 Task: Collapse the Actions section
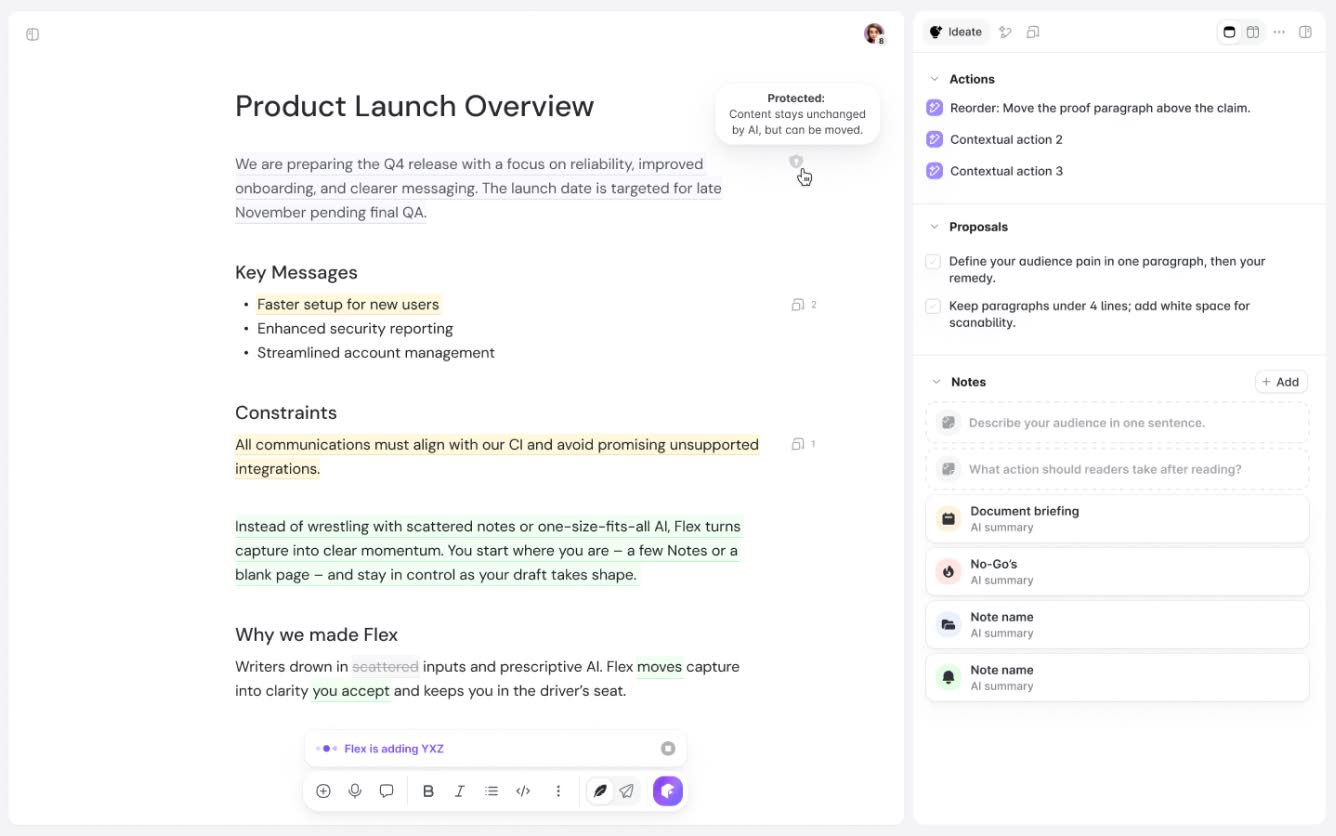point(935,79)
